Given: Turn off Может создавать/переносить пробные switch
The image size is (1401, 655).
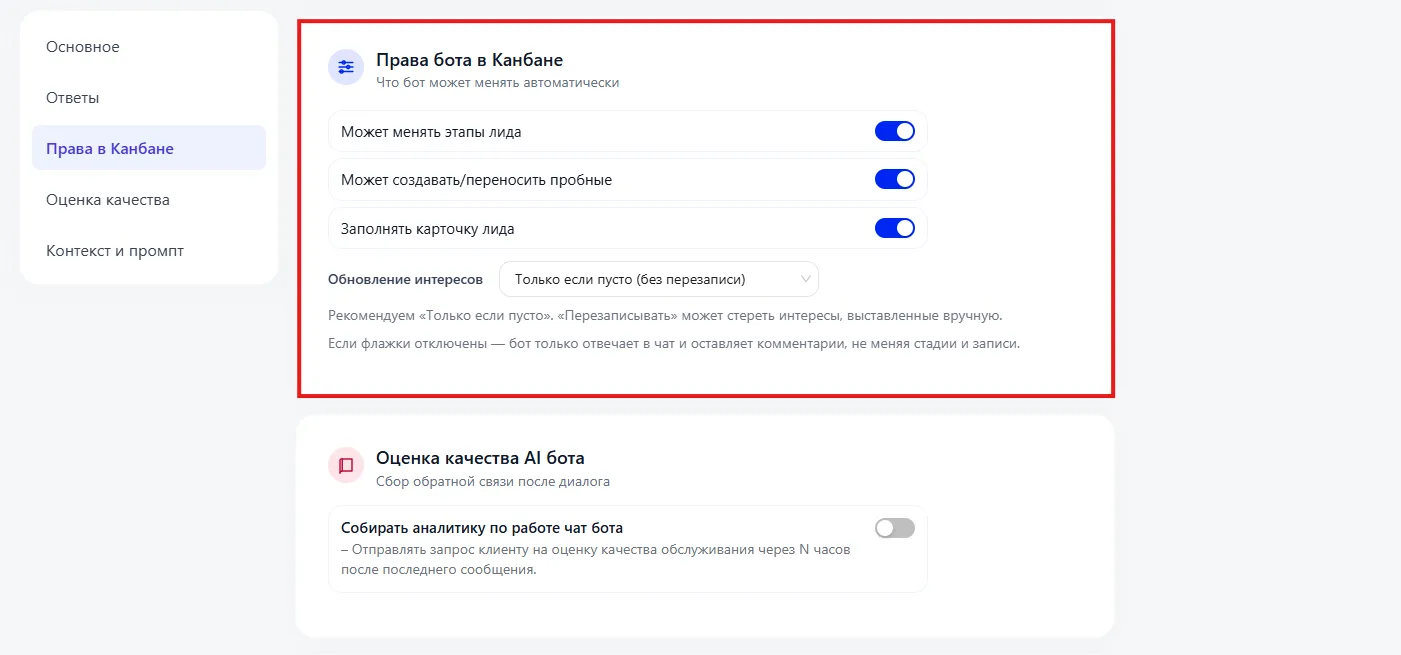Looking at the screenshot, I should [x=895, y=179].
